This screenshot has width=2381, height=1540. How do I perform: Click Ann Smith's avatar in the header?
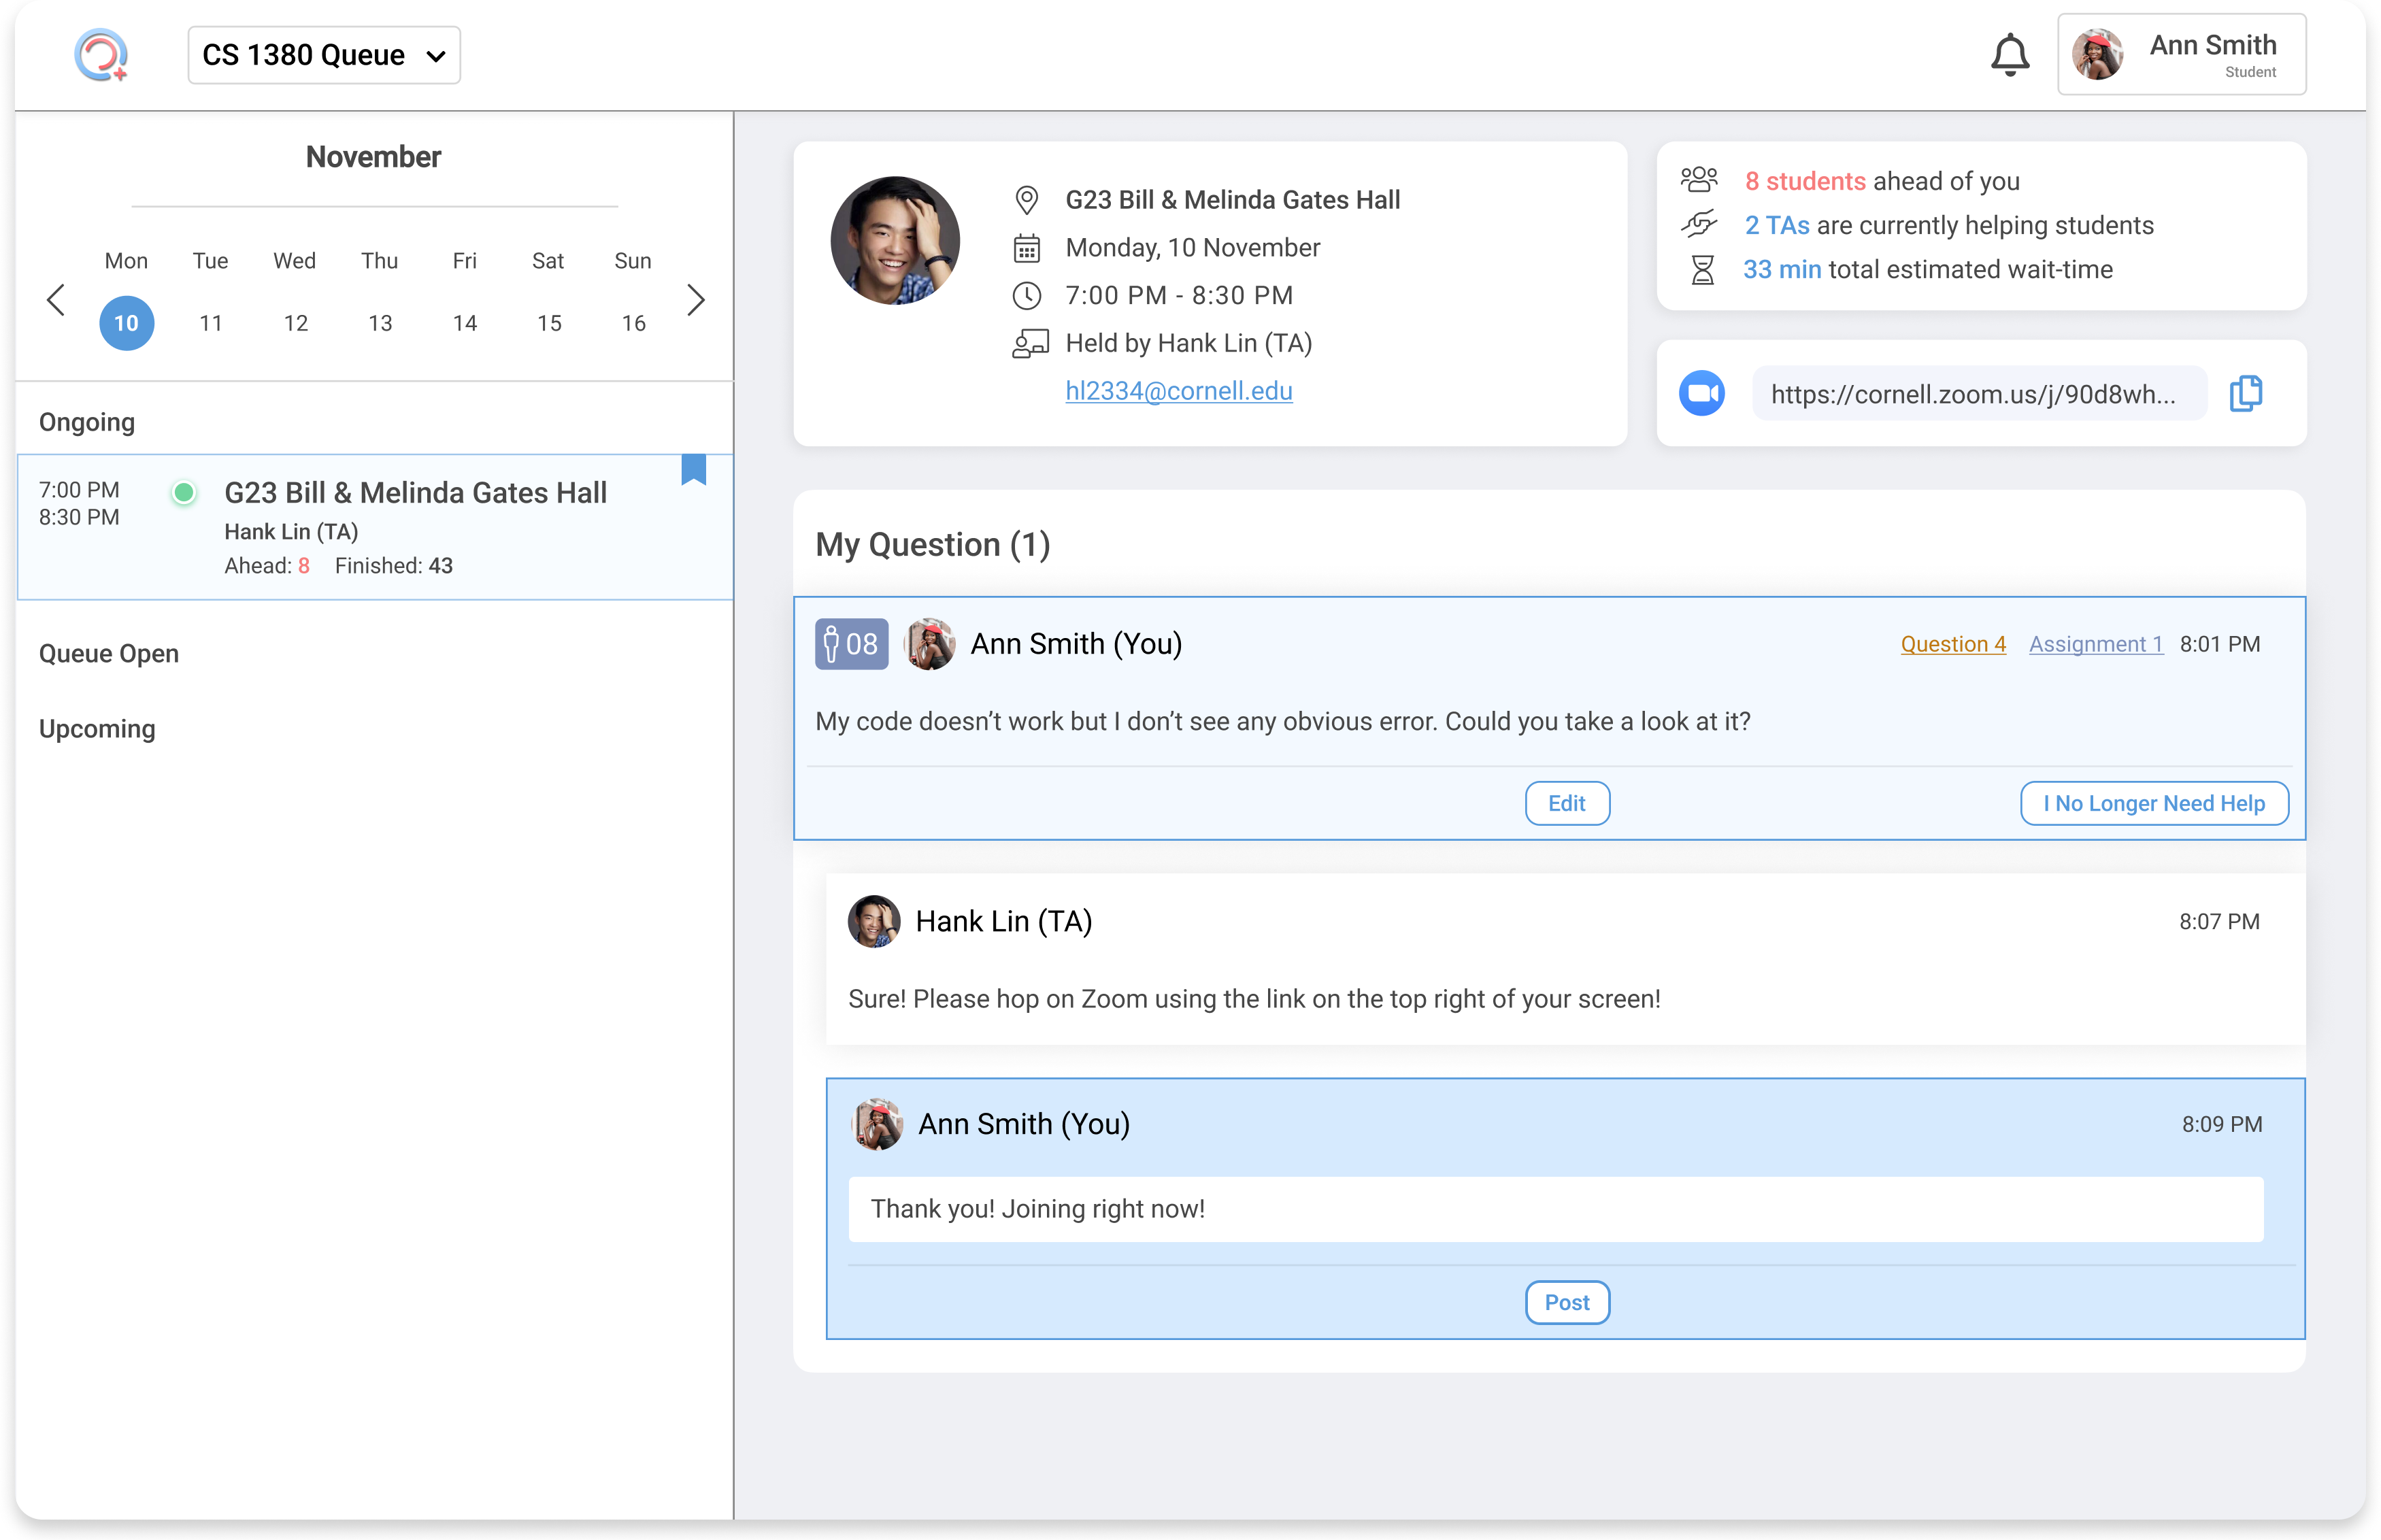point(2097,55)
